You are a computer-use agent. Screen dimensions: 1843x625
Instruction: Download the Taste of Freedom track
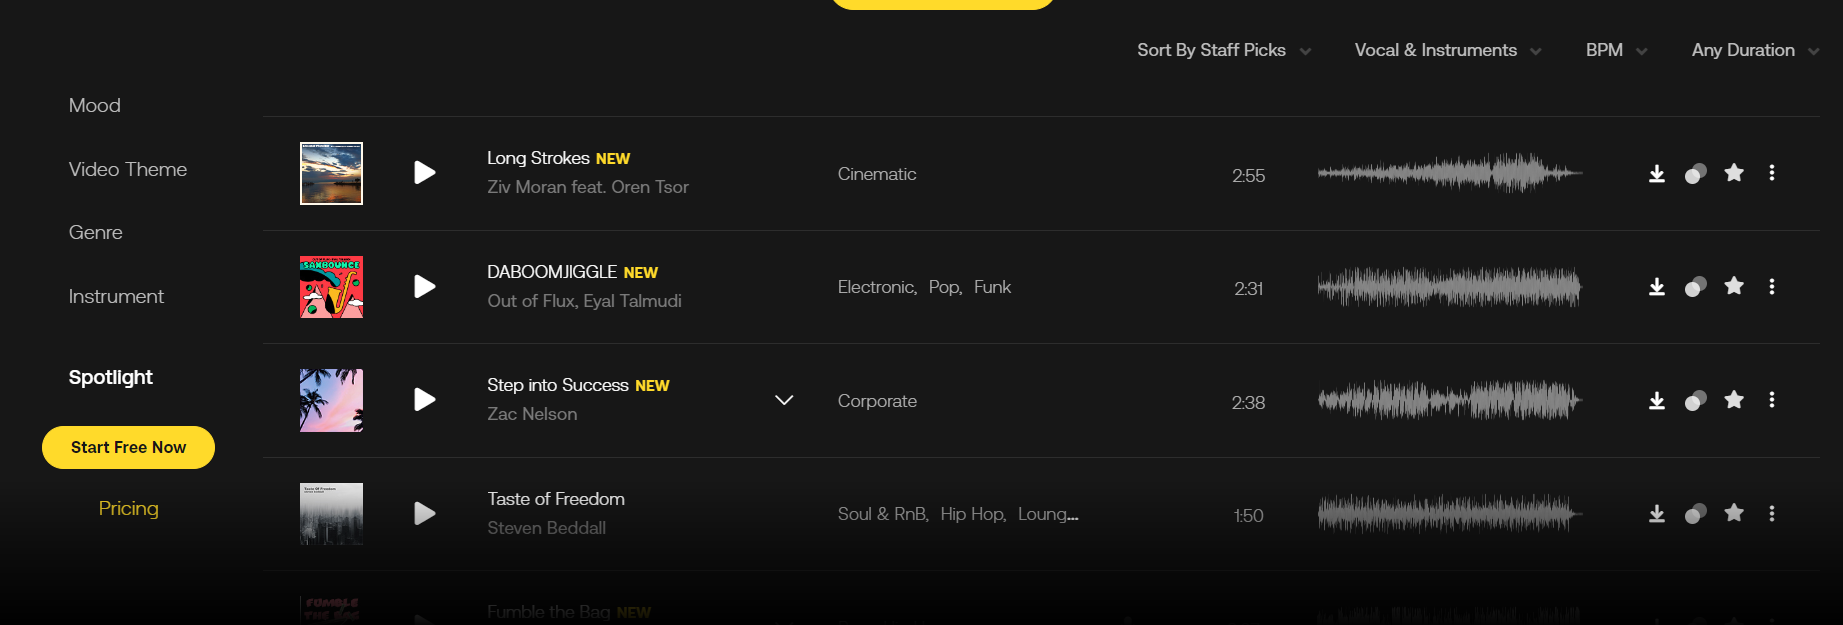(x=1657, y=514)
